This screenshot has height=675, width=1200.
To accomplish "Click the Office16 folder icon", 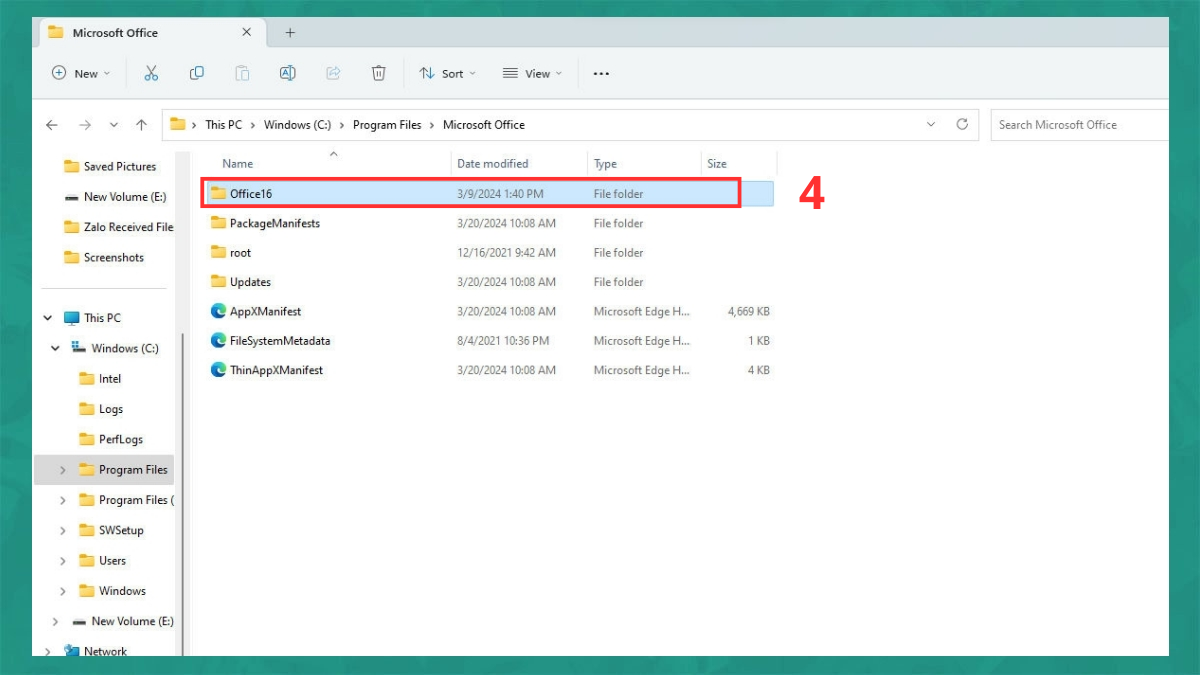I will [x=218, y=193].
